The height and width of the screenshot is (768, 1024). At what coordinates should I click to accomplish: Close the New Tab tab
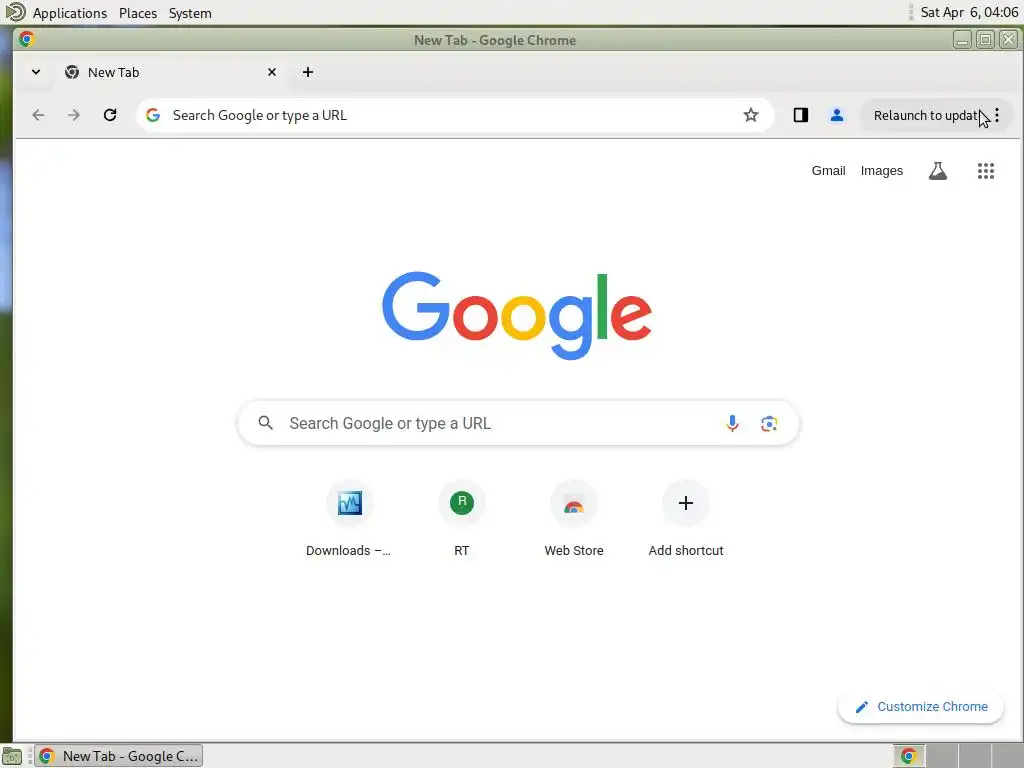click(x=272, y=72)
